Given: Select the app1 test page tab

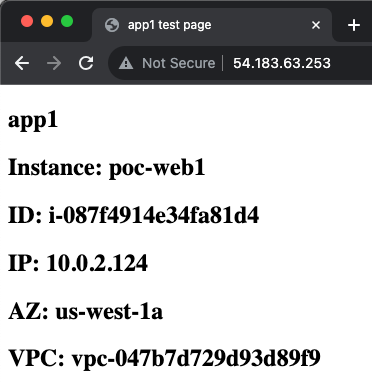Looking at the screenshot, I should click(212, 25).
